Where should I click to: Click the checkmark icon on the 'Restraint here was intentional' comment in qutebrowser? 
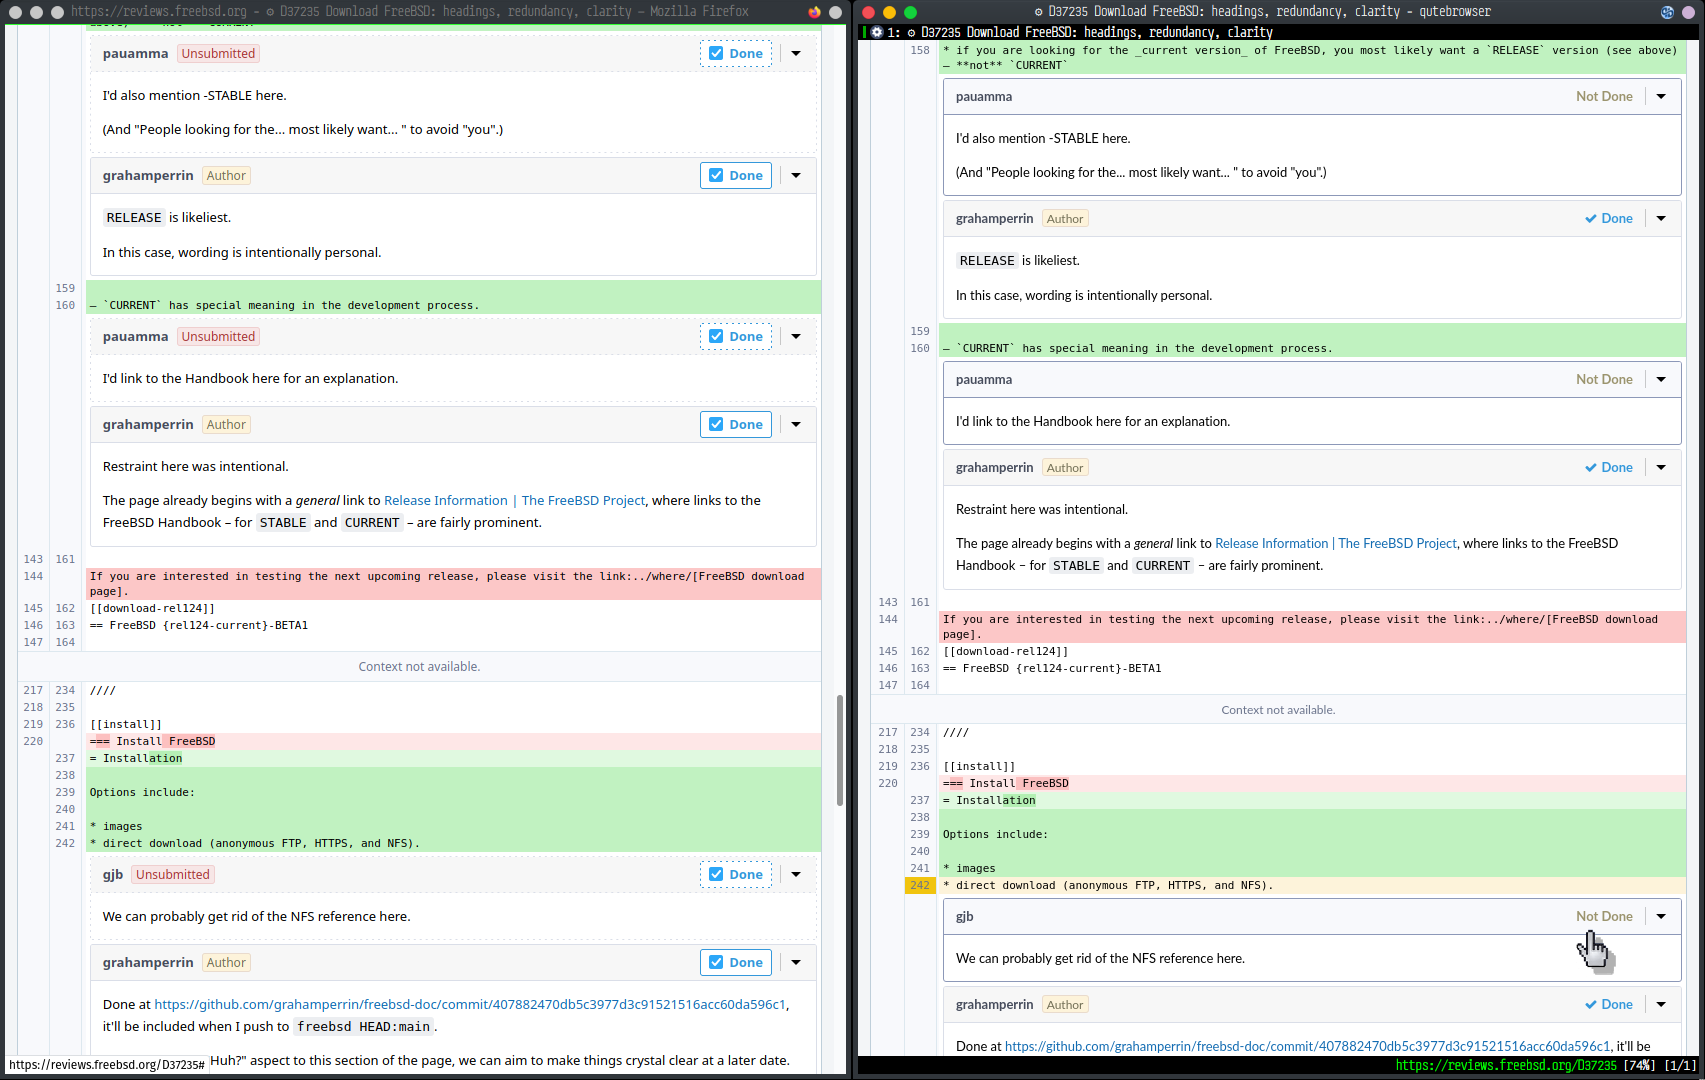pyautogui.click(x=1590, y=468)
